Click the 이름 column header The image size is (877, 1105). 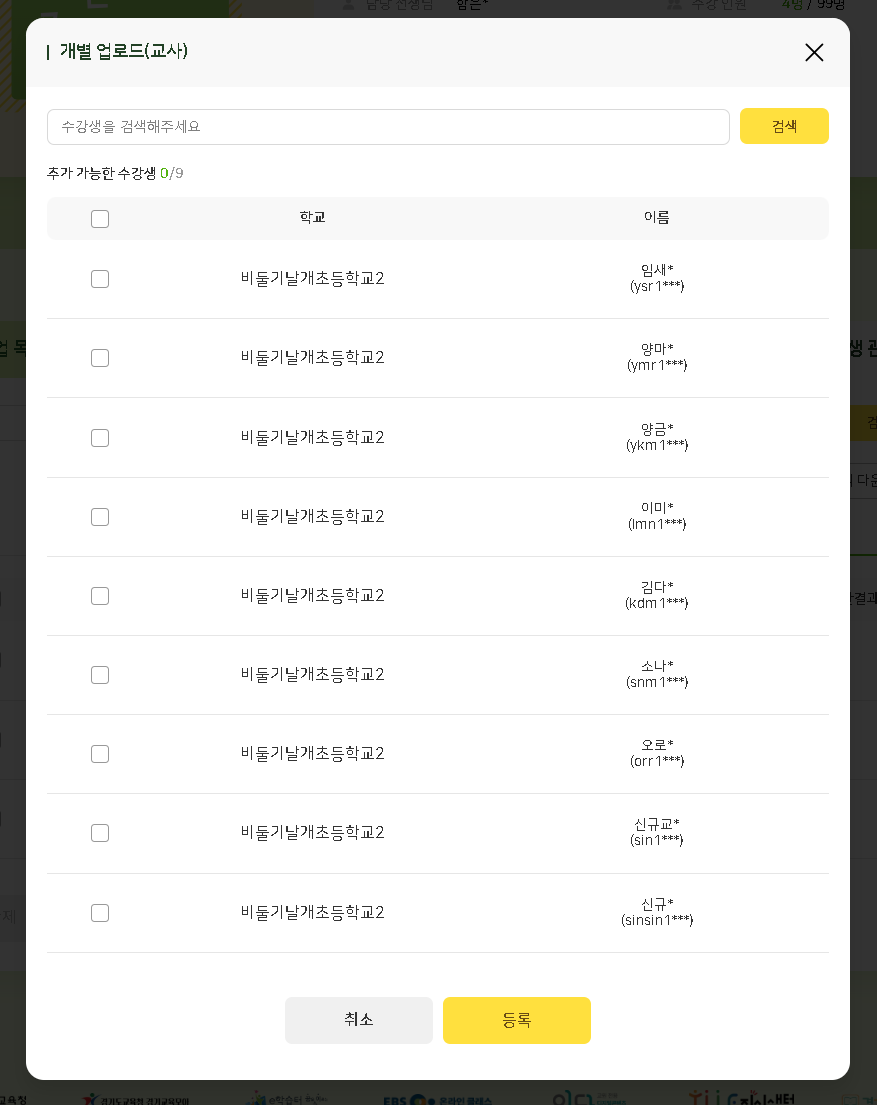[x=656, y=218]
